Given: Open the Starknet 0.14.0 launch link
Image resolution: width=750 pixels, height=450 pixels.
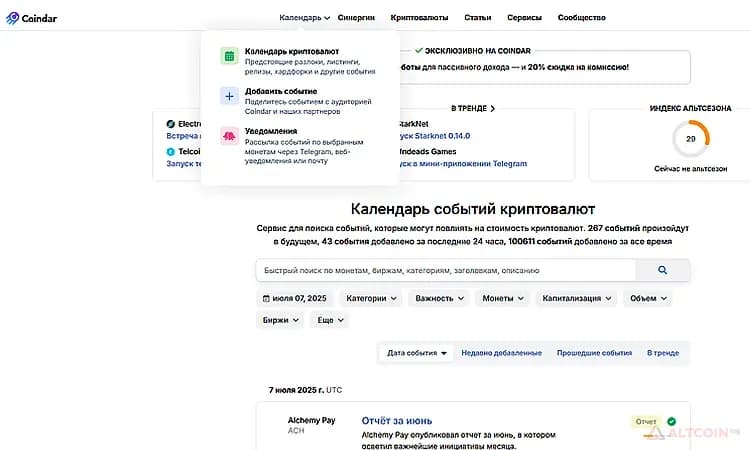Looking at the screenshot, I should tap(434, 136).
